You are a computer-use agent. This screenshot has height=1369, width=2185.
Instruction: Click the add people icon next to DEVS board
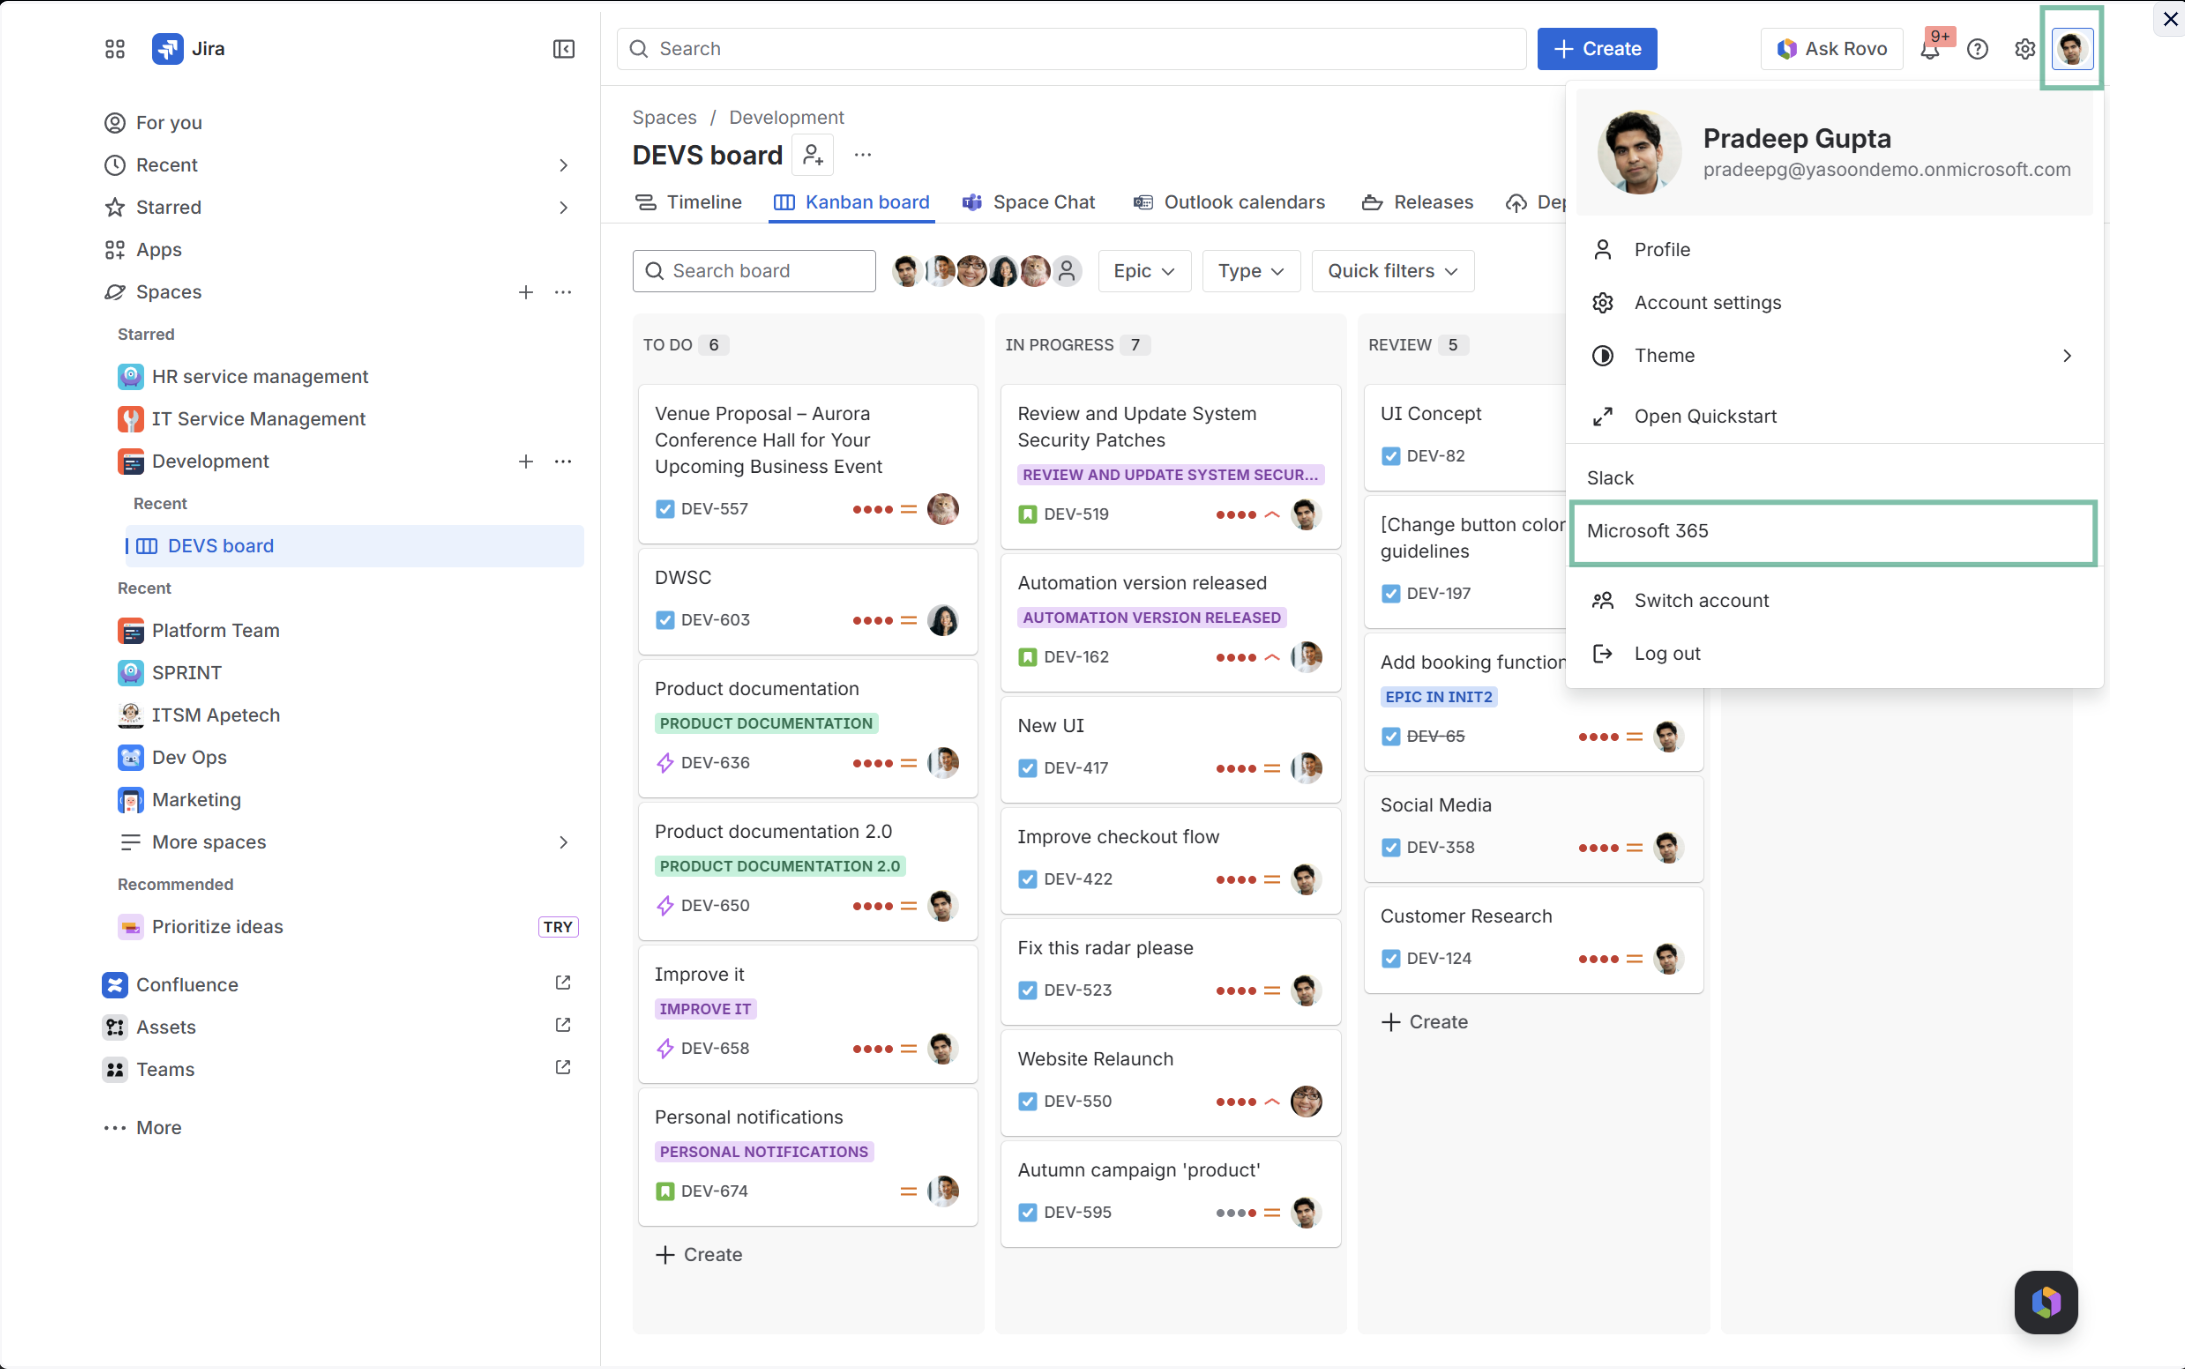pyautogui.click(x=813, y=155)
